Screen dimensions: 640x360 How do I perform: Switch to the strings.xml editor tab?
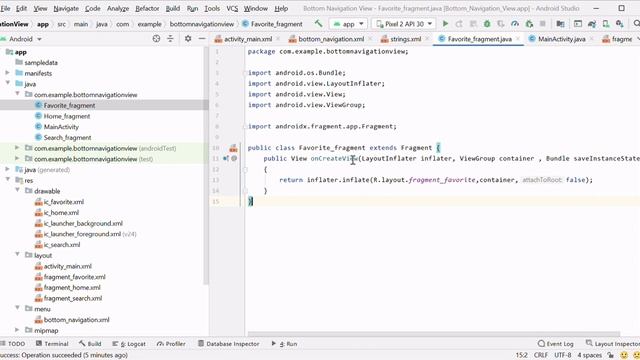(405, 39)
